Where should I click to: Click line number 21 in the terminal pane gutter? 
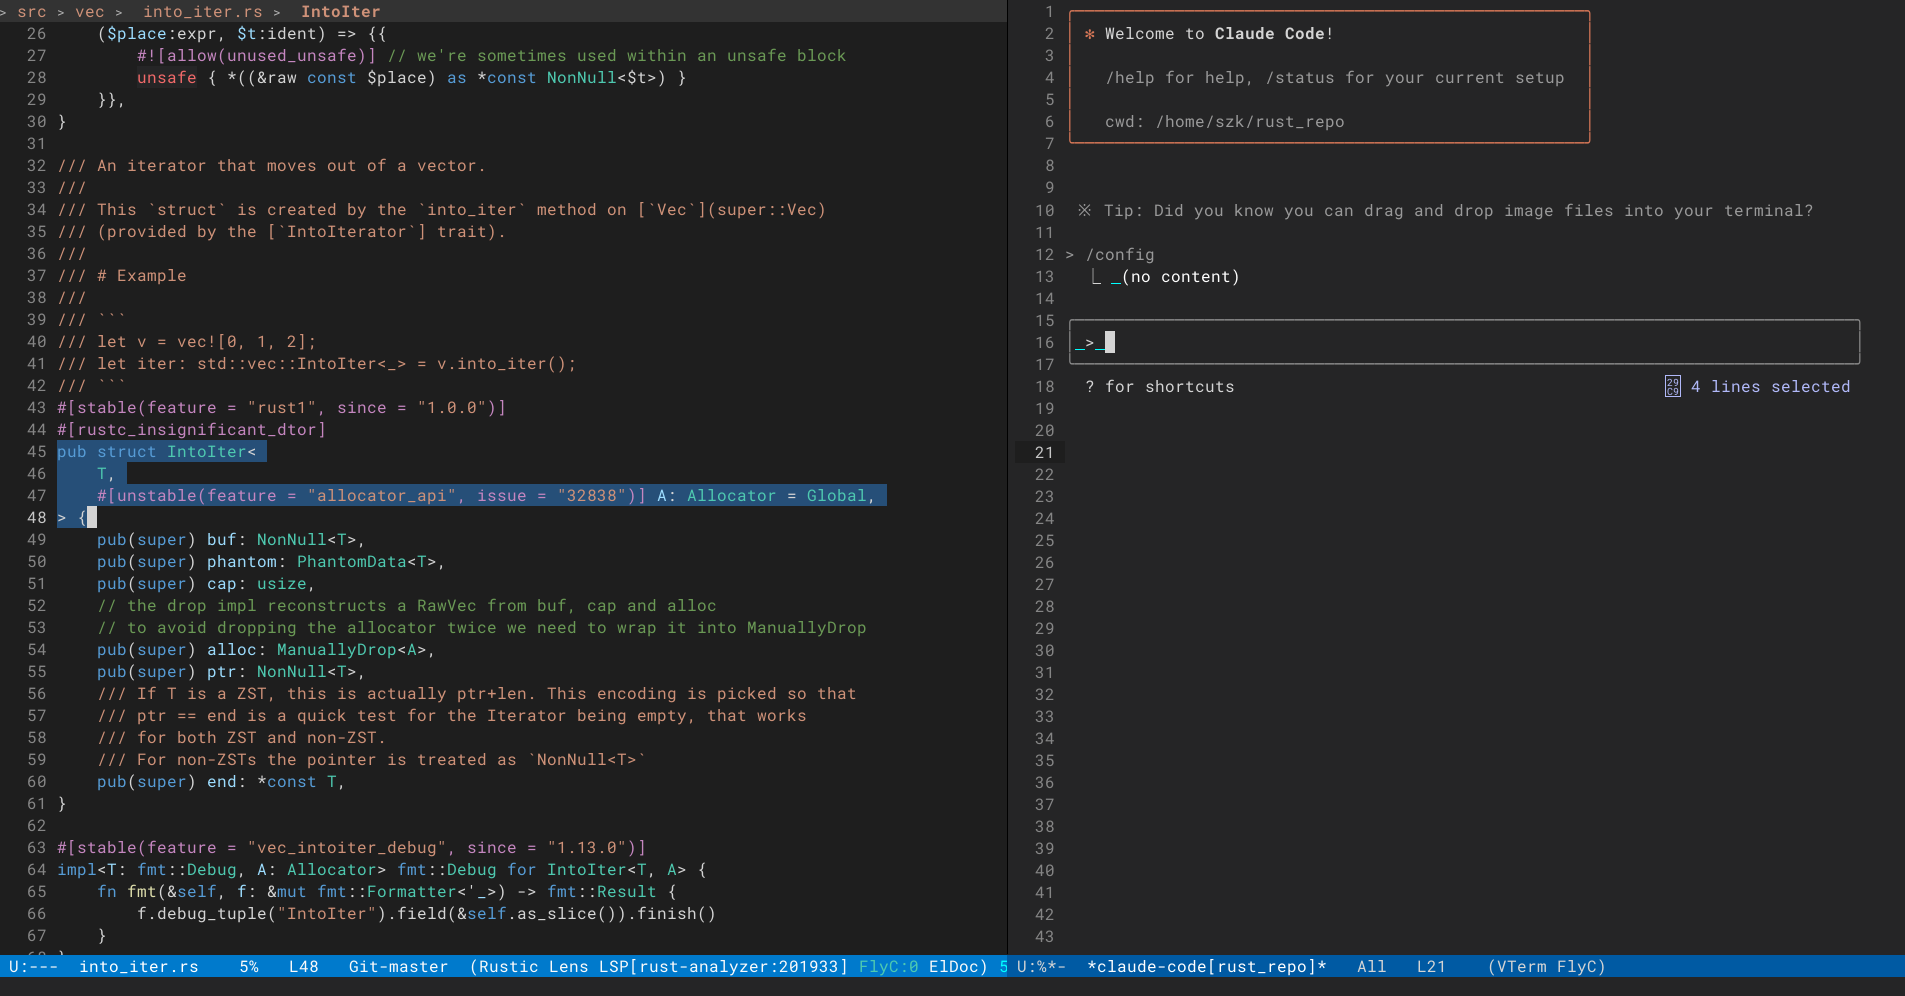1044,453
